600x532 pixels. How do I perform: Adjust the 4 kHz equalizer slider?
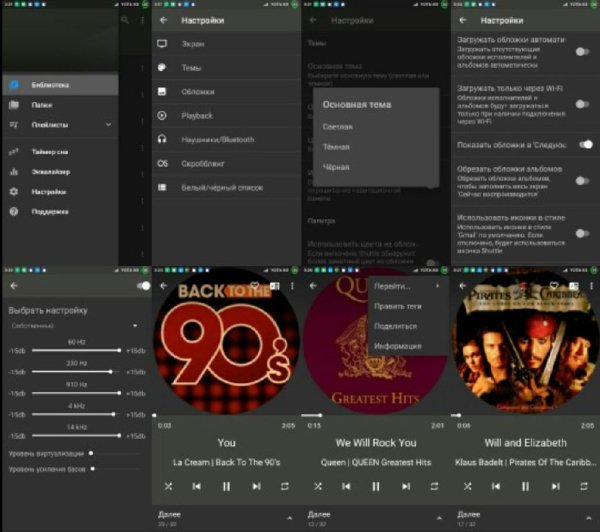coord(77,415)
